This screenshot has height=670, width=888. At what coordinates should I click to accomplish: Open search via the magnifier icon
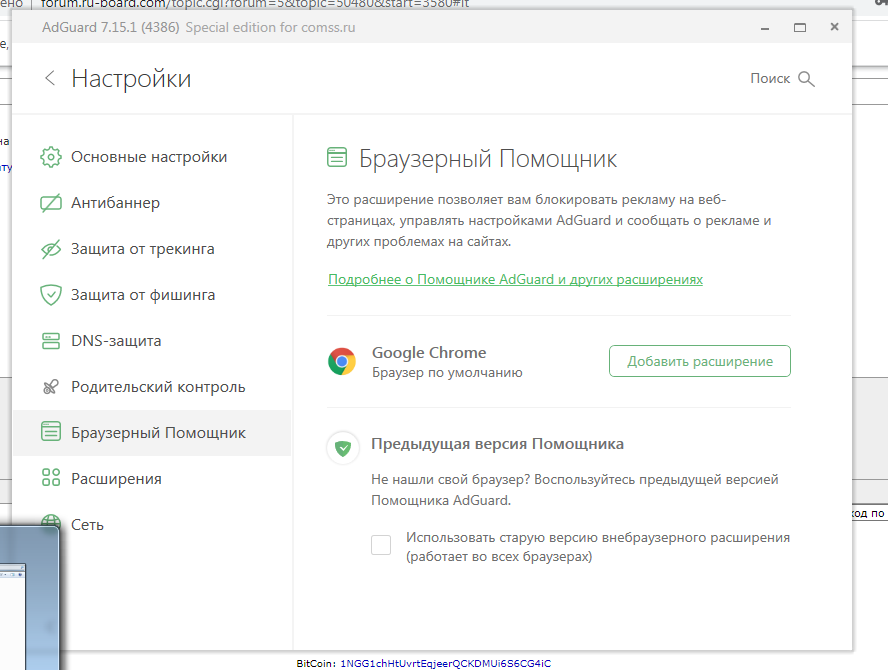806,79
